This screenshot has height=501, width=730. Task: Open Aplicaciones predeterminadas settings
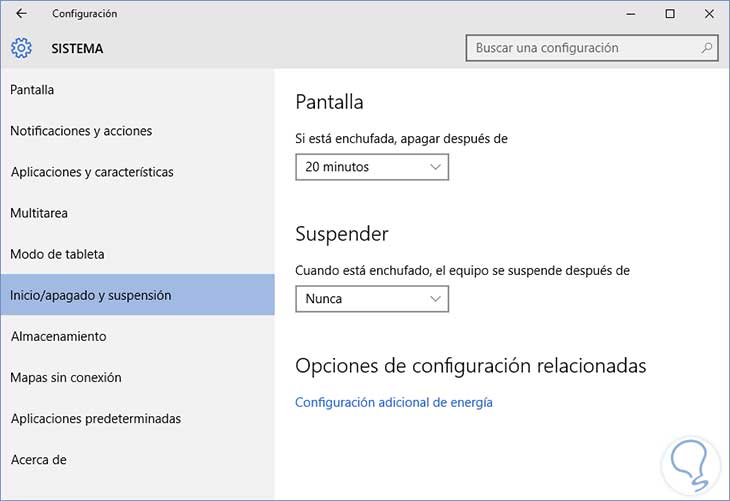(x=96, y=419)
